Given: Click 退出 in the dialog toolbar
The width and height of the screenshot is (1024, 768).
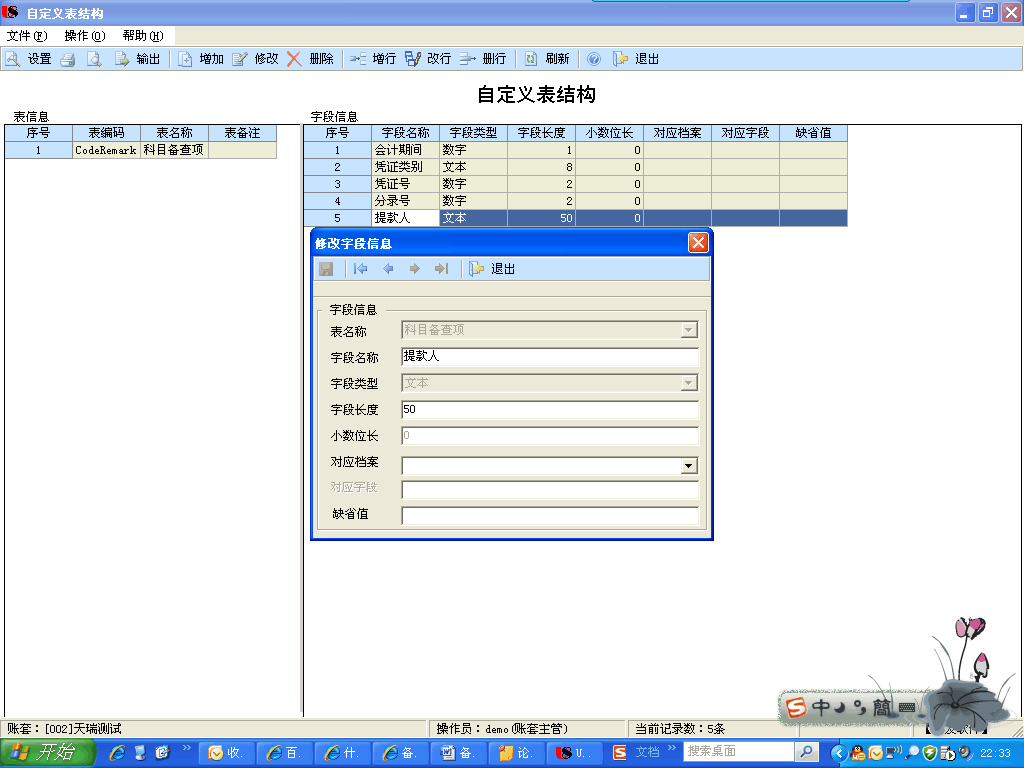Looking at the screenshot, I should [x=493, y=269].
